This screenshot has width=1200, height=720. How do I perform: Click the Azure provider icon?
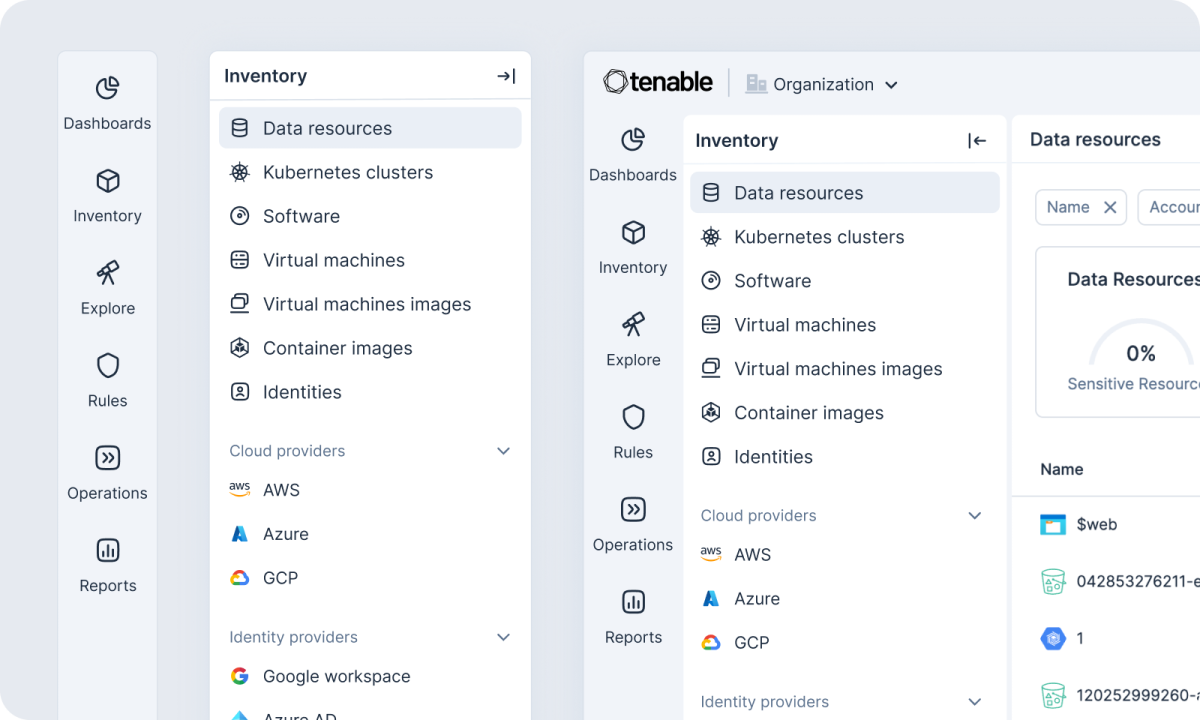[711, 598]
